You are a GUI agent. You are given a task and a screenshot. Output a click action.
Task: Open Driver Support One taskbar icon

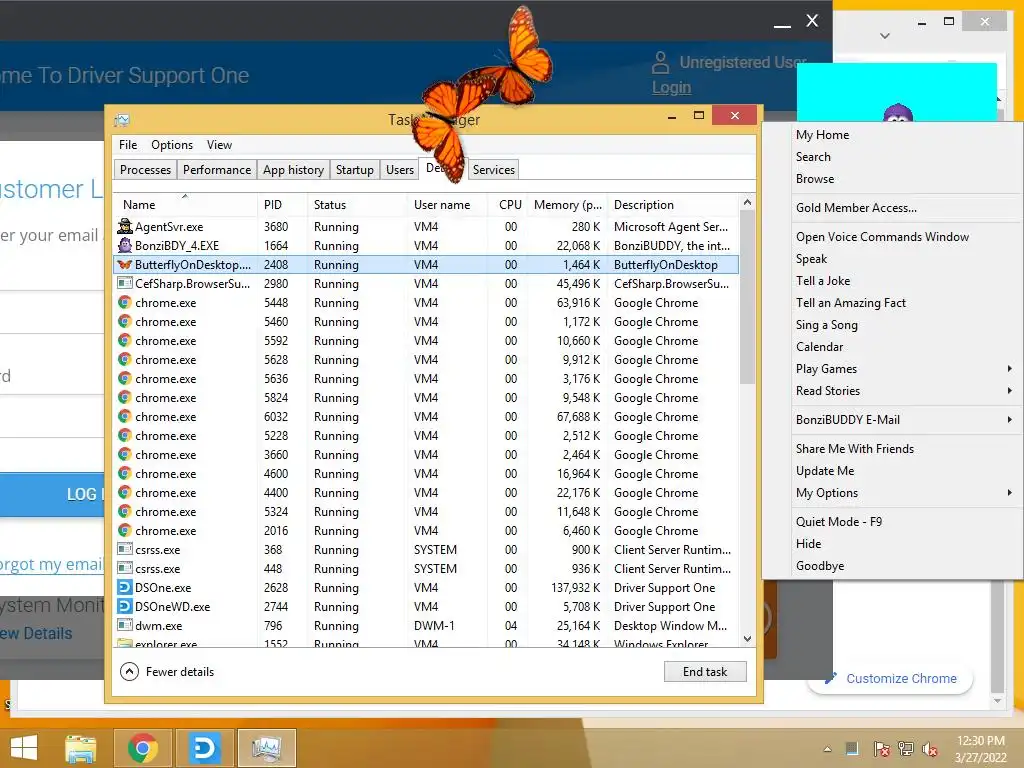point(204,748)
